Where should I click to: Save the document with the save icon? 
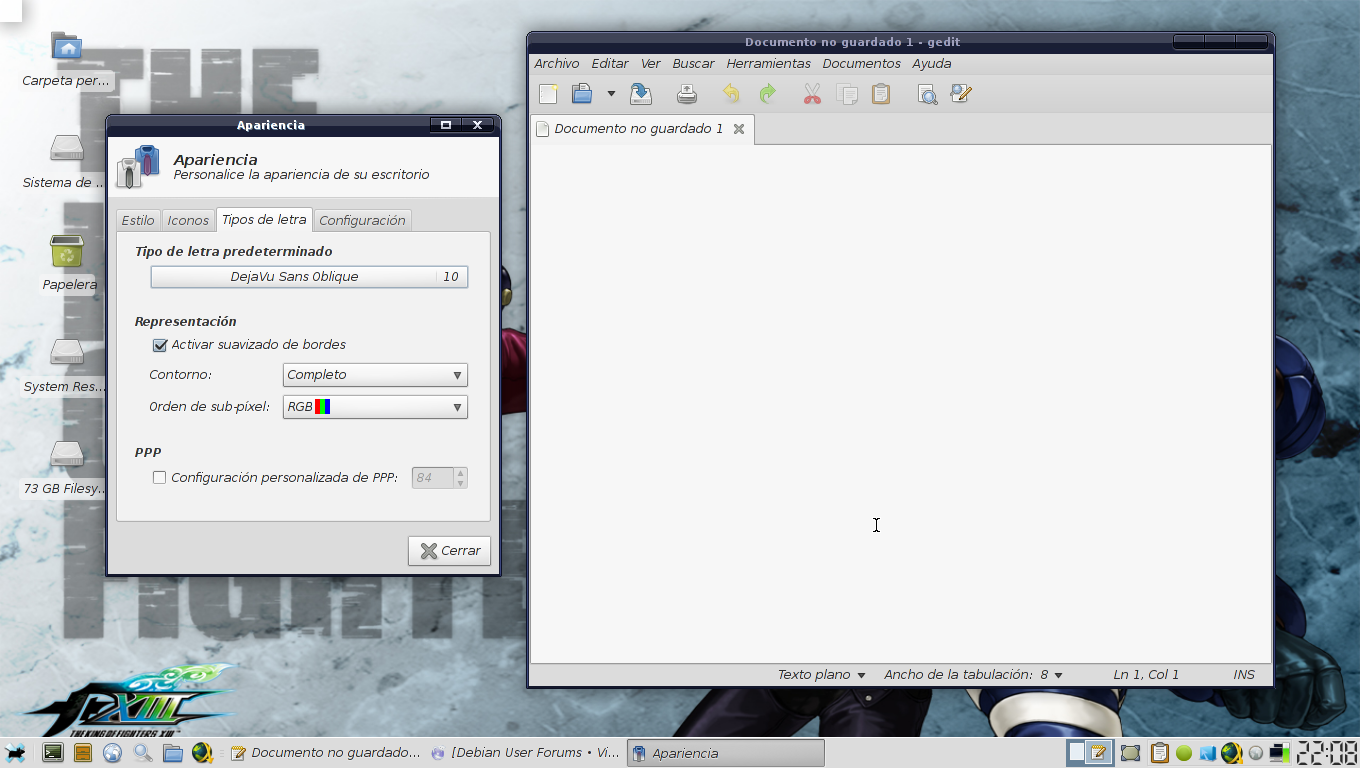click(641, 94)
